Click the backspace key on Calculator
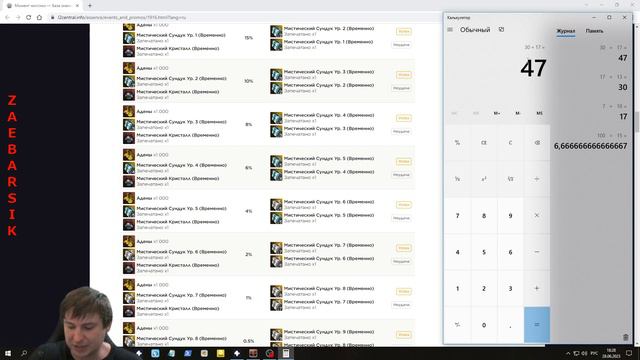The height and width of the screenshot is (360, 640). [x=537, y=143]
